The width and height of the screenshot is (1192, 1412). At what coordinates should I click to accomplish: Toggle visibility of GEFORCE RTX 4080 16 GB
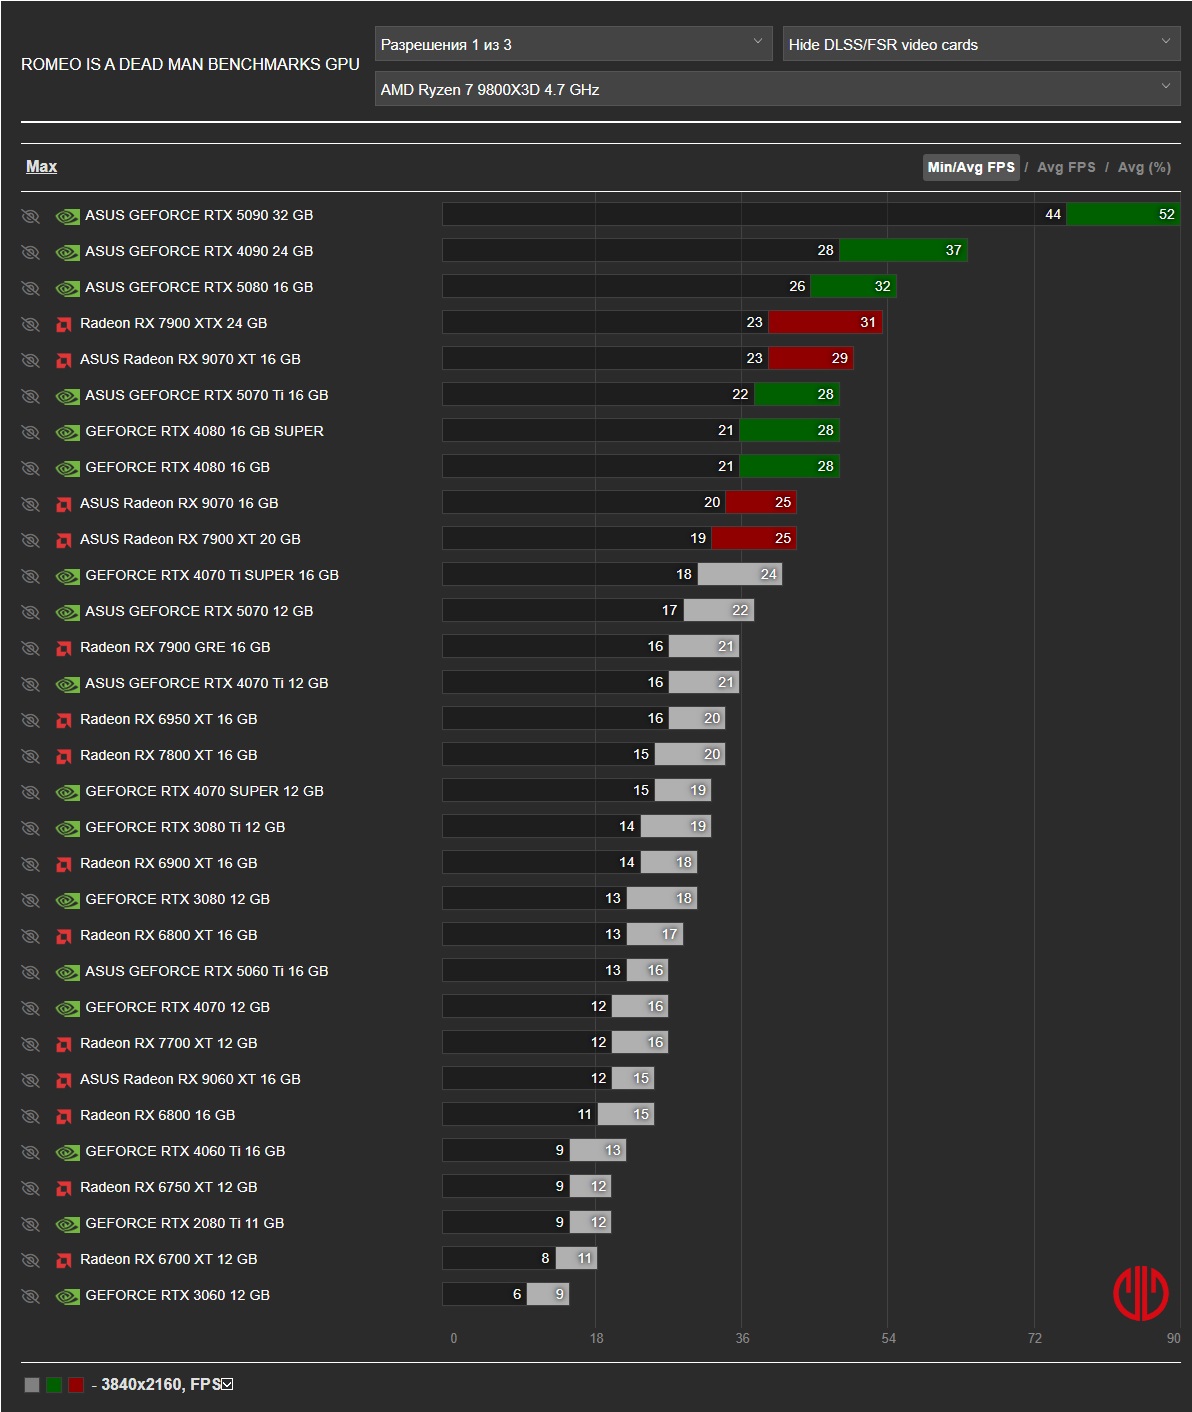point(30,468)
